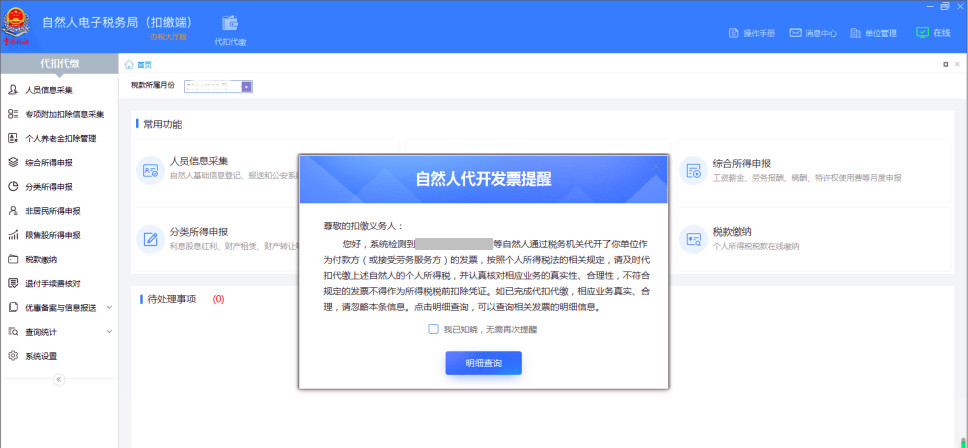Click the 税款缴纳 sidebar wallet icon

(x=13, y=259)
